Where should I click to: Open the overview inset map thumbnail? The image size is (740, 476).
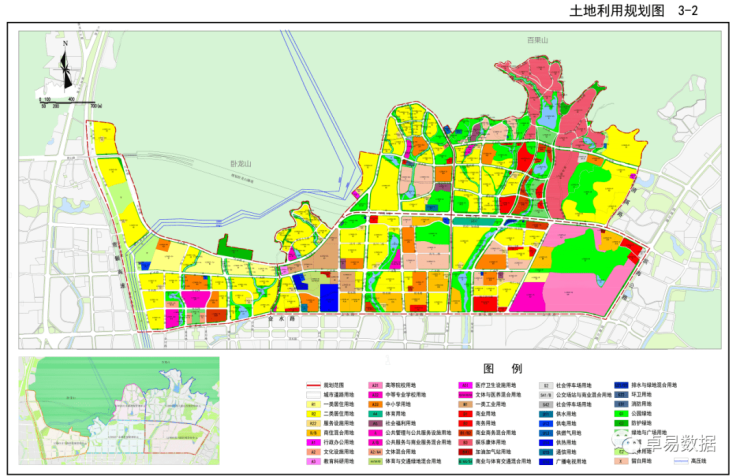119,410
